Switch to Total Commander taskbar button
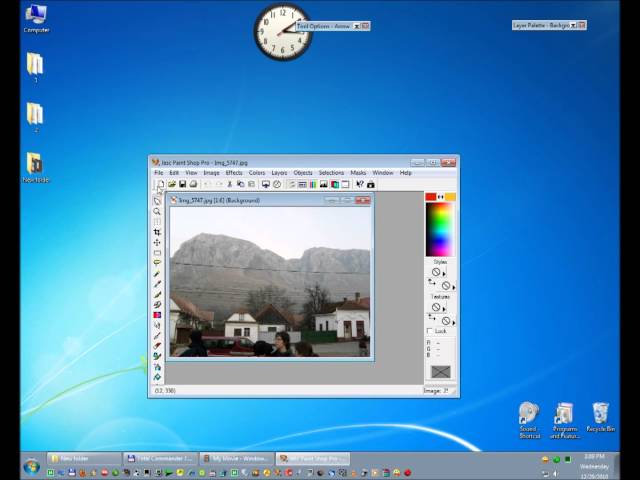640x480 pixels. (160, 459)
